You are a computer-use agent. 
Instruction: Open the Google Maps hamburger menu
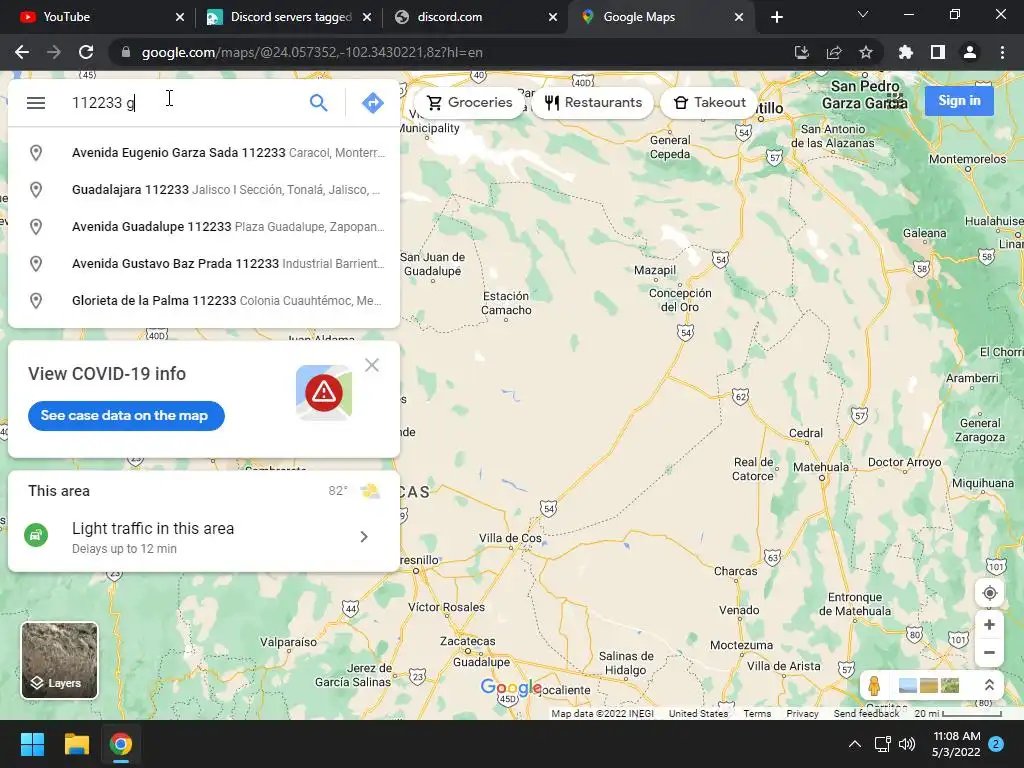36,103
